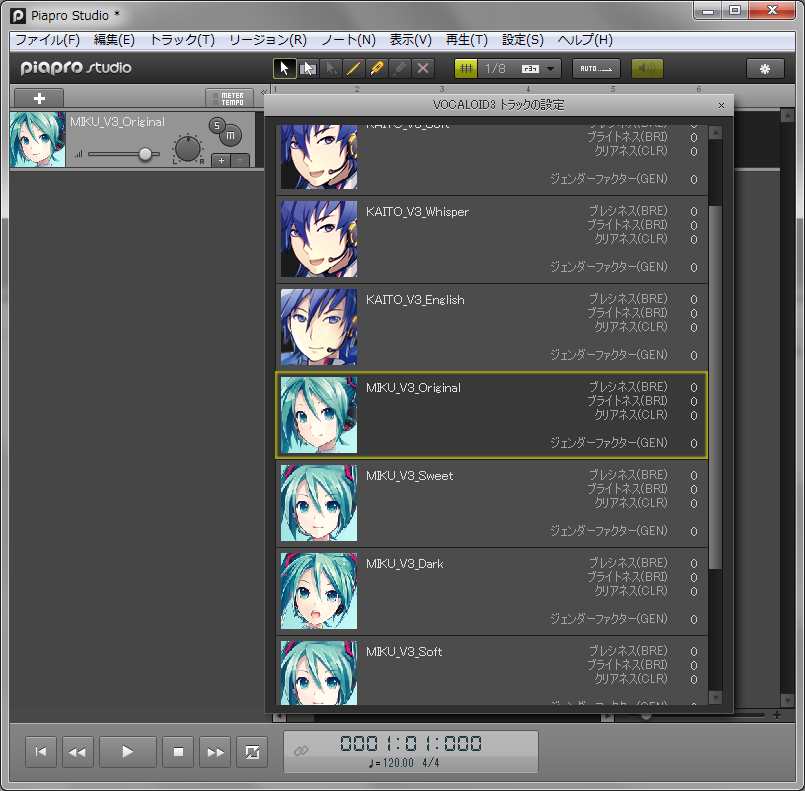Image resolution: width=805 pixels, height=791 pixels.
Task: Add a new track with the plus button
Action: click(x=39, y=98)
